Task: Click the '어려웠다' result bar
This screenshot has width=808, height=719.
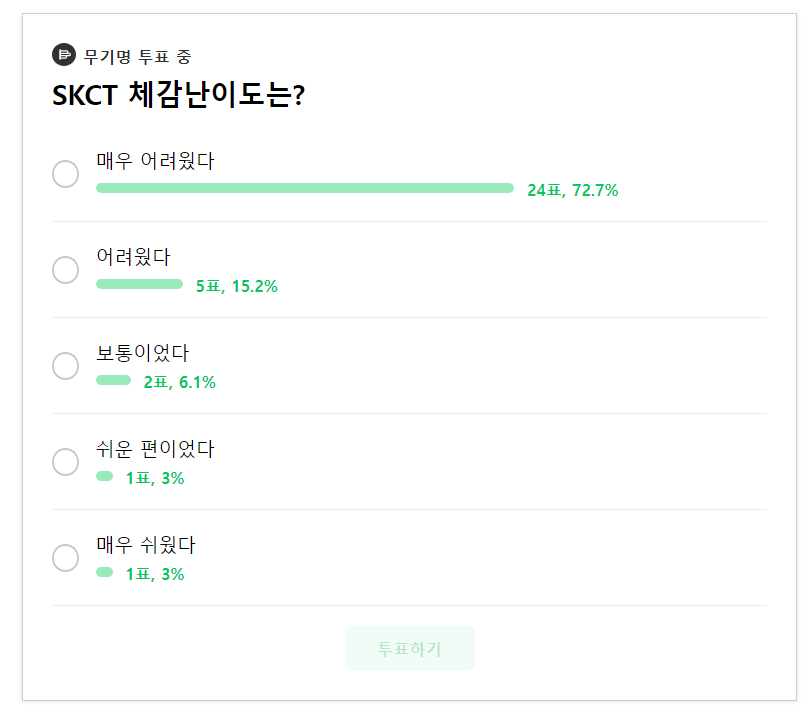Action: click(x=139, y=284)
